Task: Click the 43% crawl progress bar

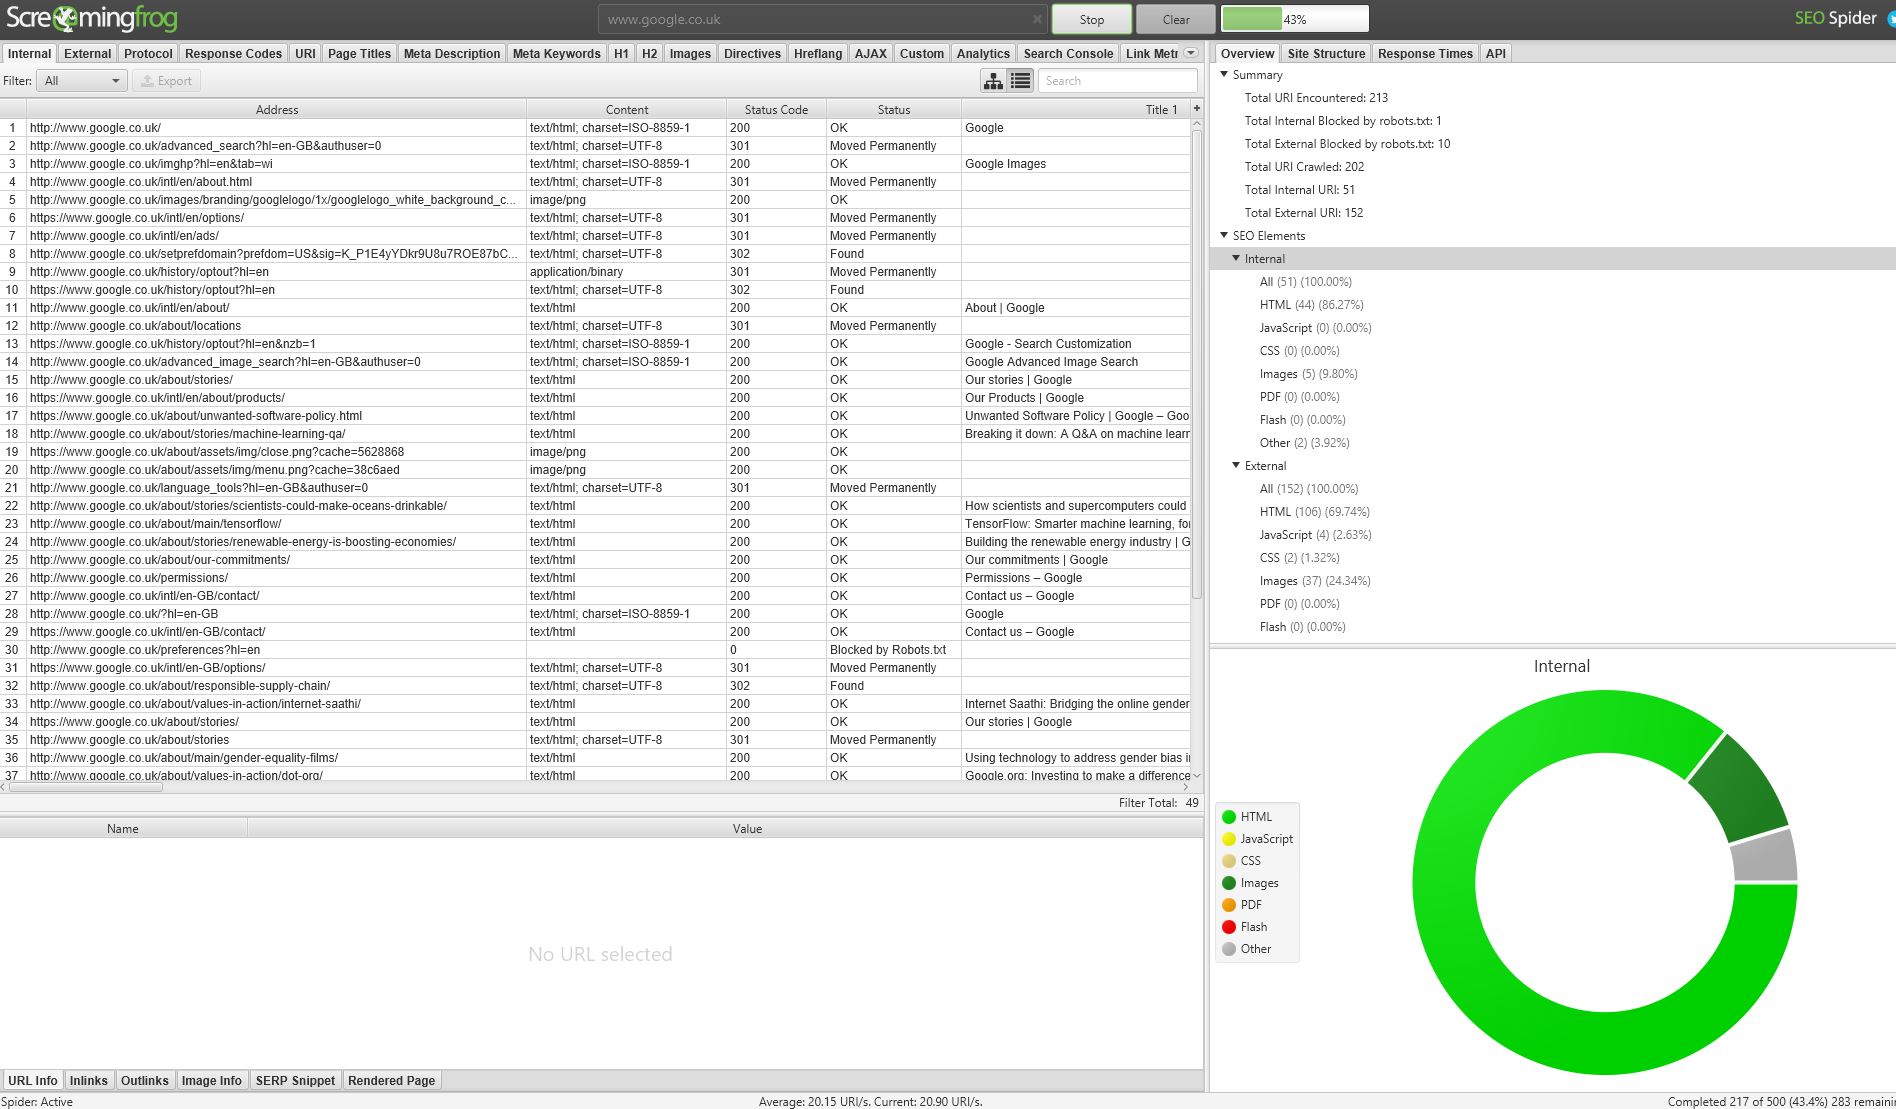Action: point(1295,19)
